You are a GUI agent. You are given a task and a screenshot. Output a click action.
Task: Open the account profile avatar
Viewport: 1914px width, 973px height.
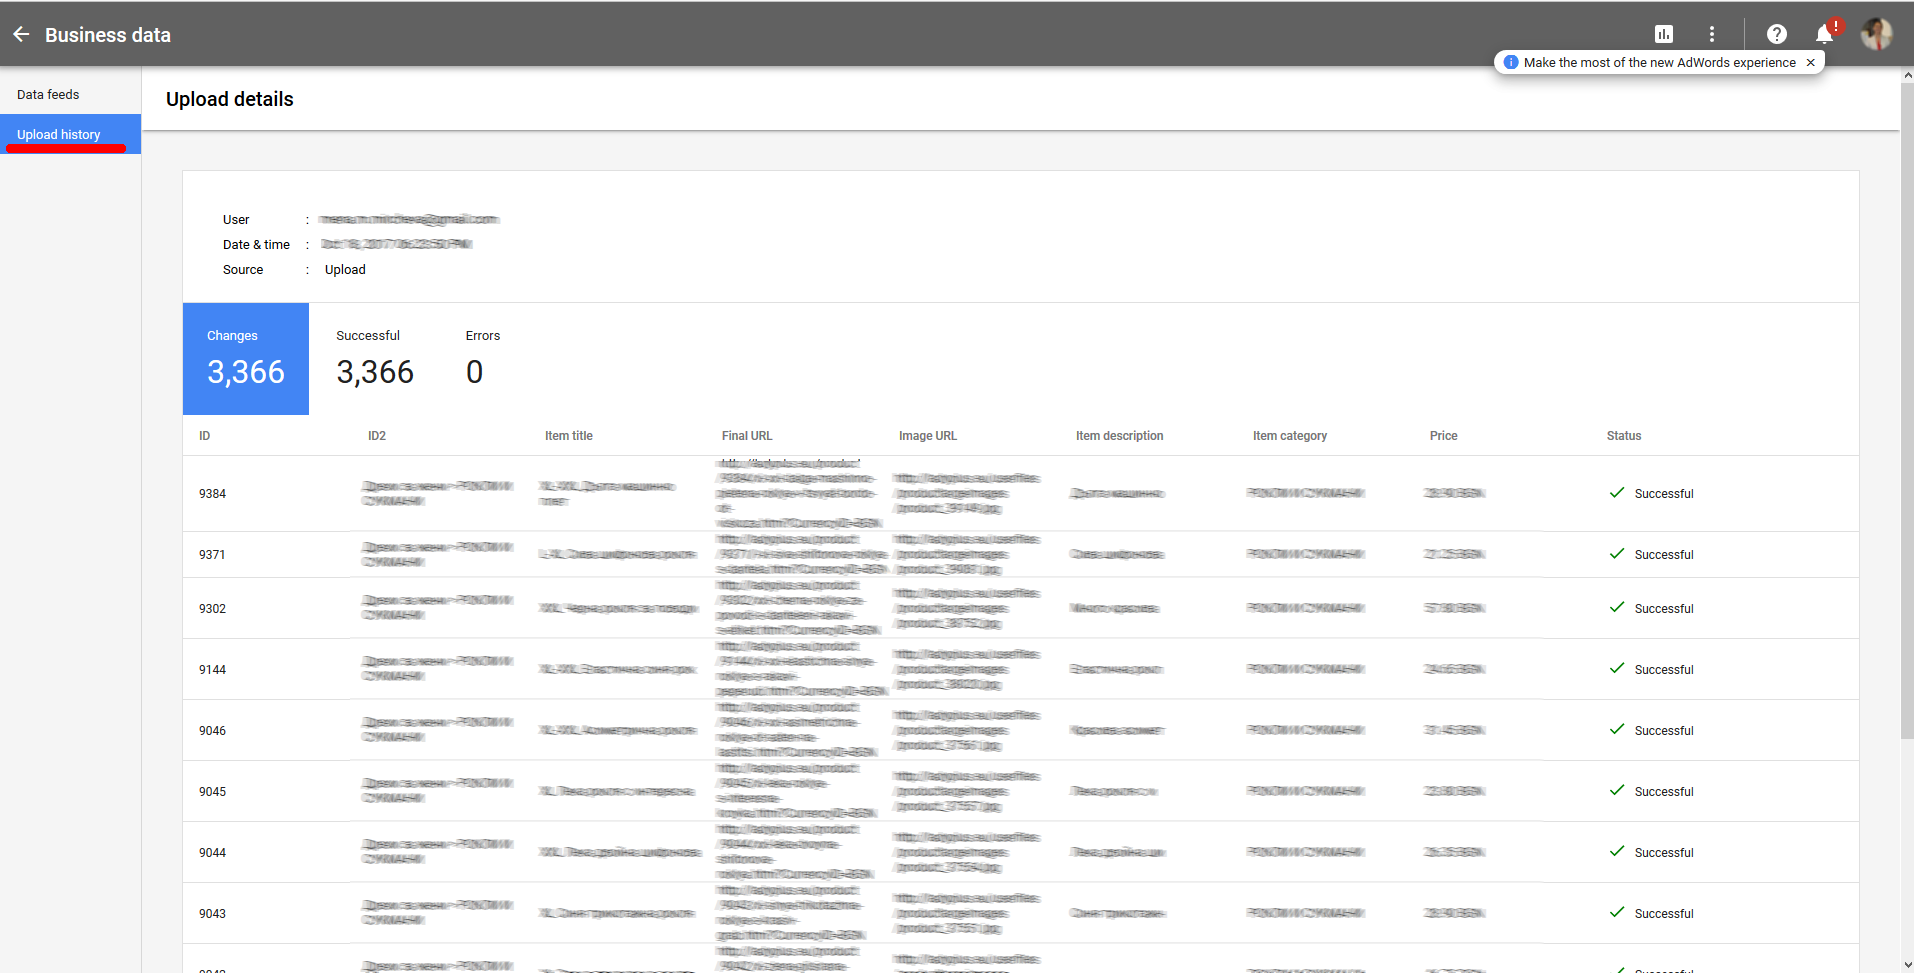(1877, 33)
